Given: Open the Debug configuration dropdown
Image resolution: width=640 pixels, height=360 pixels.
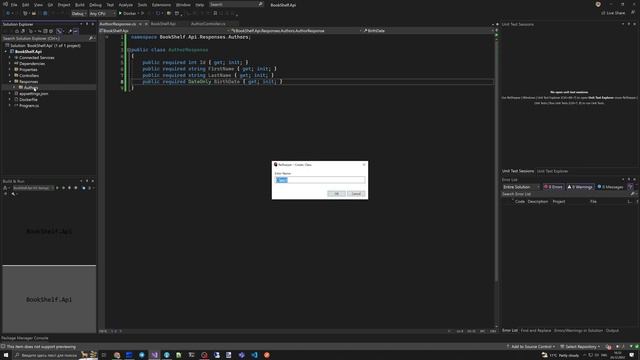Looking at the screenshot, I should coord(79,13).
